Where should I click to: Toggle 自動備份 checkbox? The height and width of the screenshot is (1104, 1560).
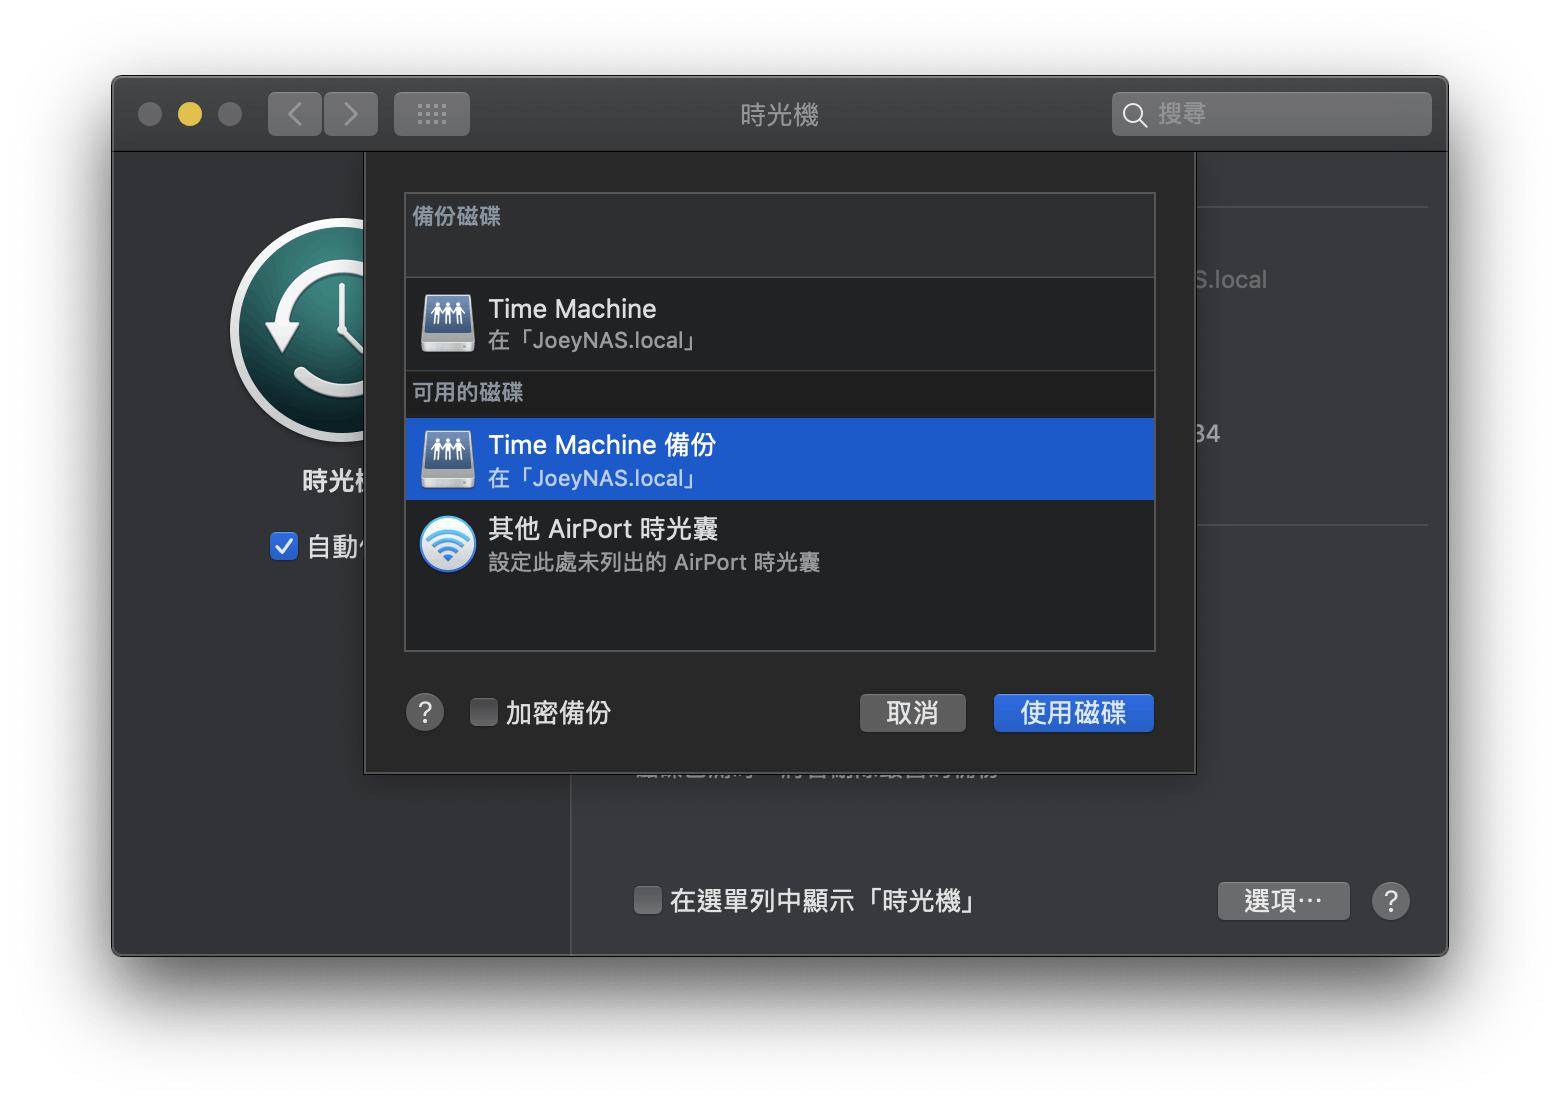click(284, 546)
